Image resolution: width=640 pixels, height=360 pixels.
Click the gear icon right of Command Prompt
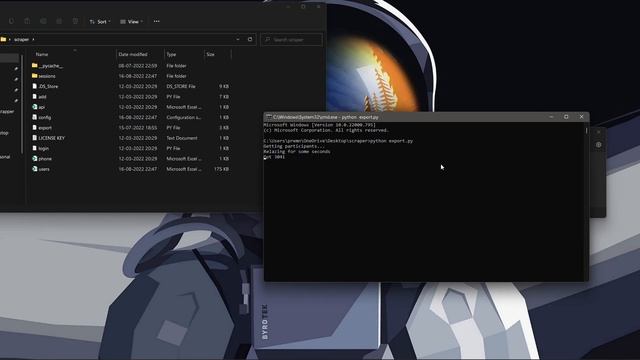pyautogui.click(x=598, y=145)
